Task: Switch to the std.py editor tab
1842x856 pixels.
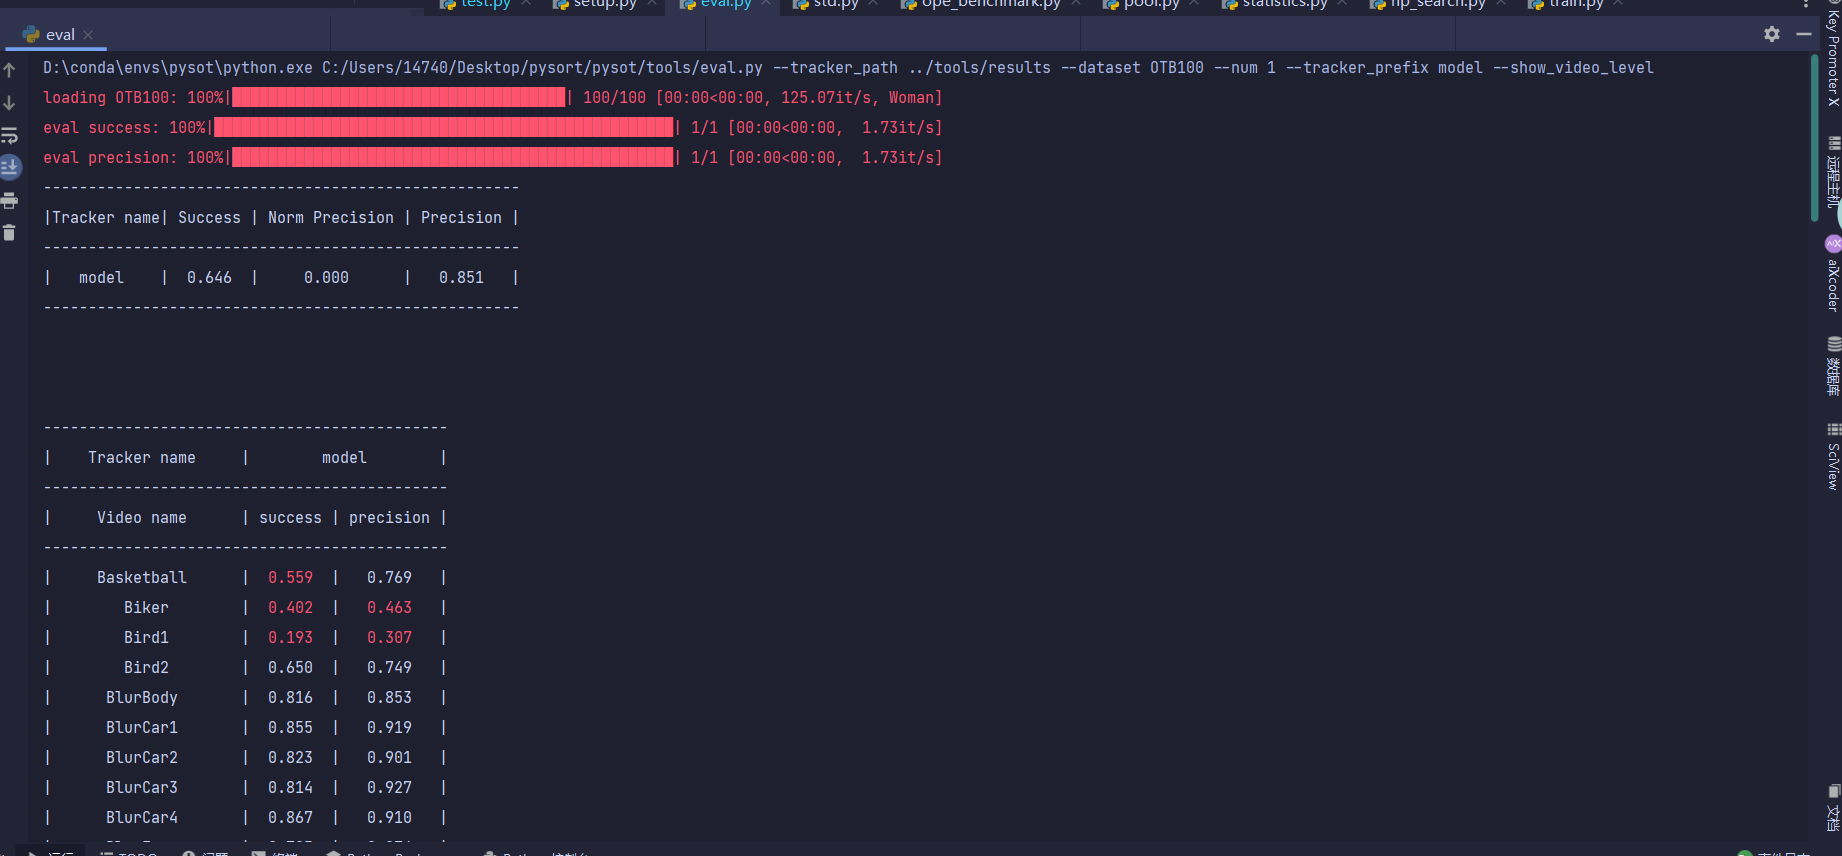Action: [x=835, y=4]
